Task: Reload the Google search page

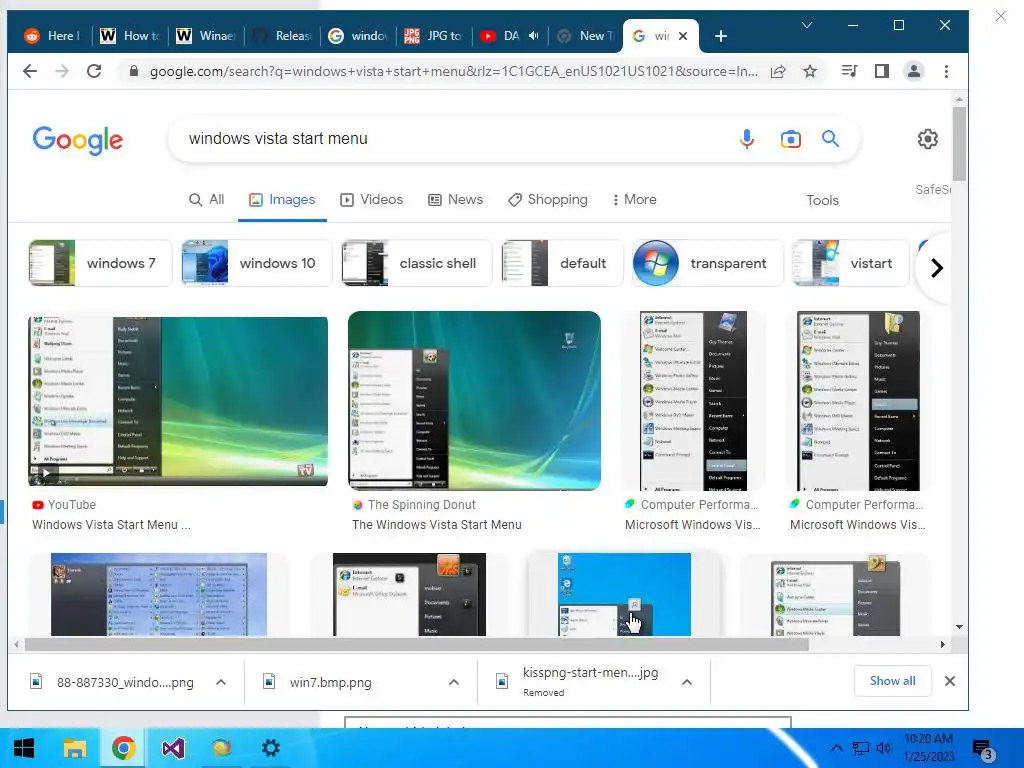Action: [x=94, y=71]
